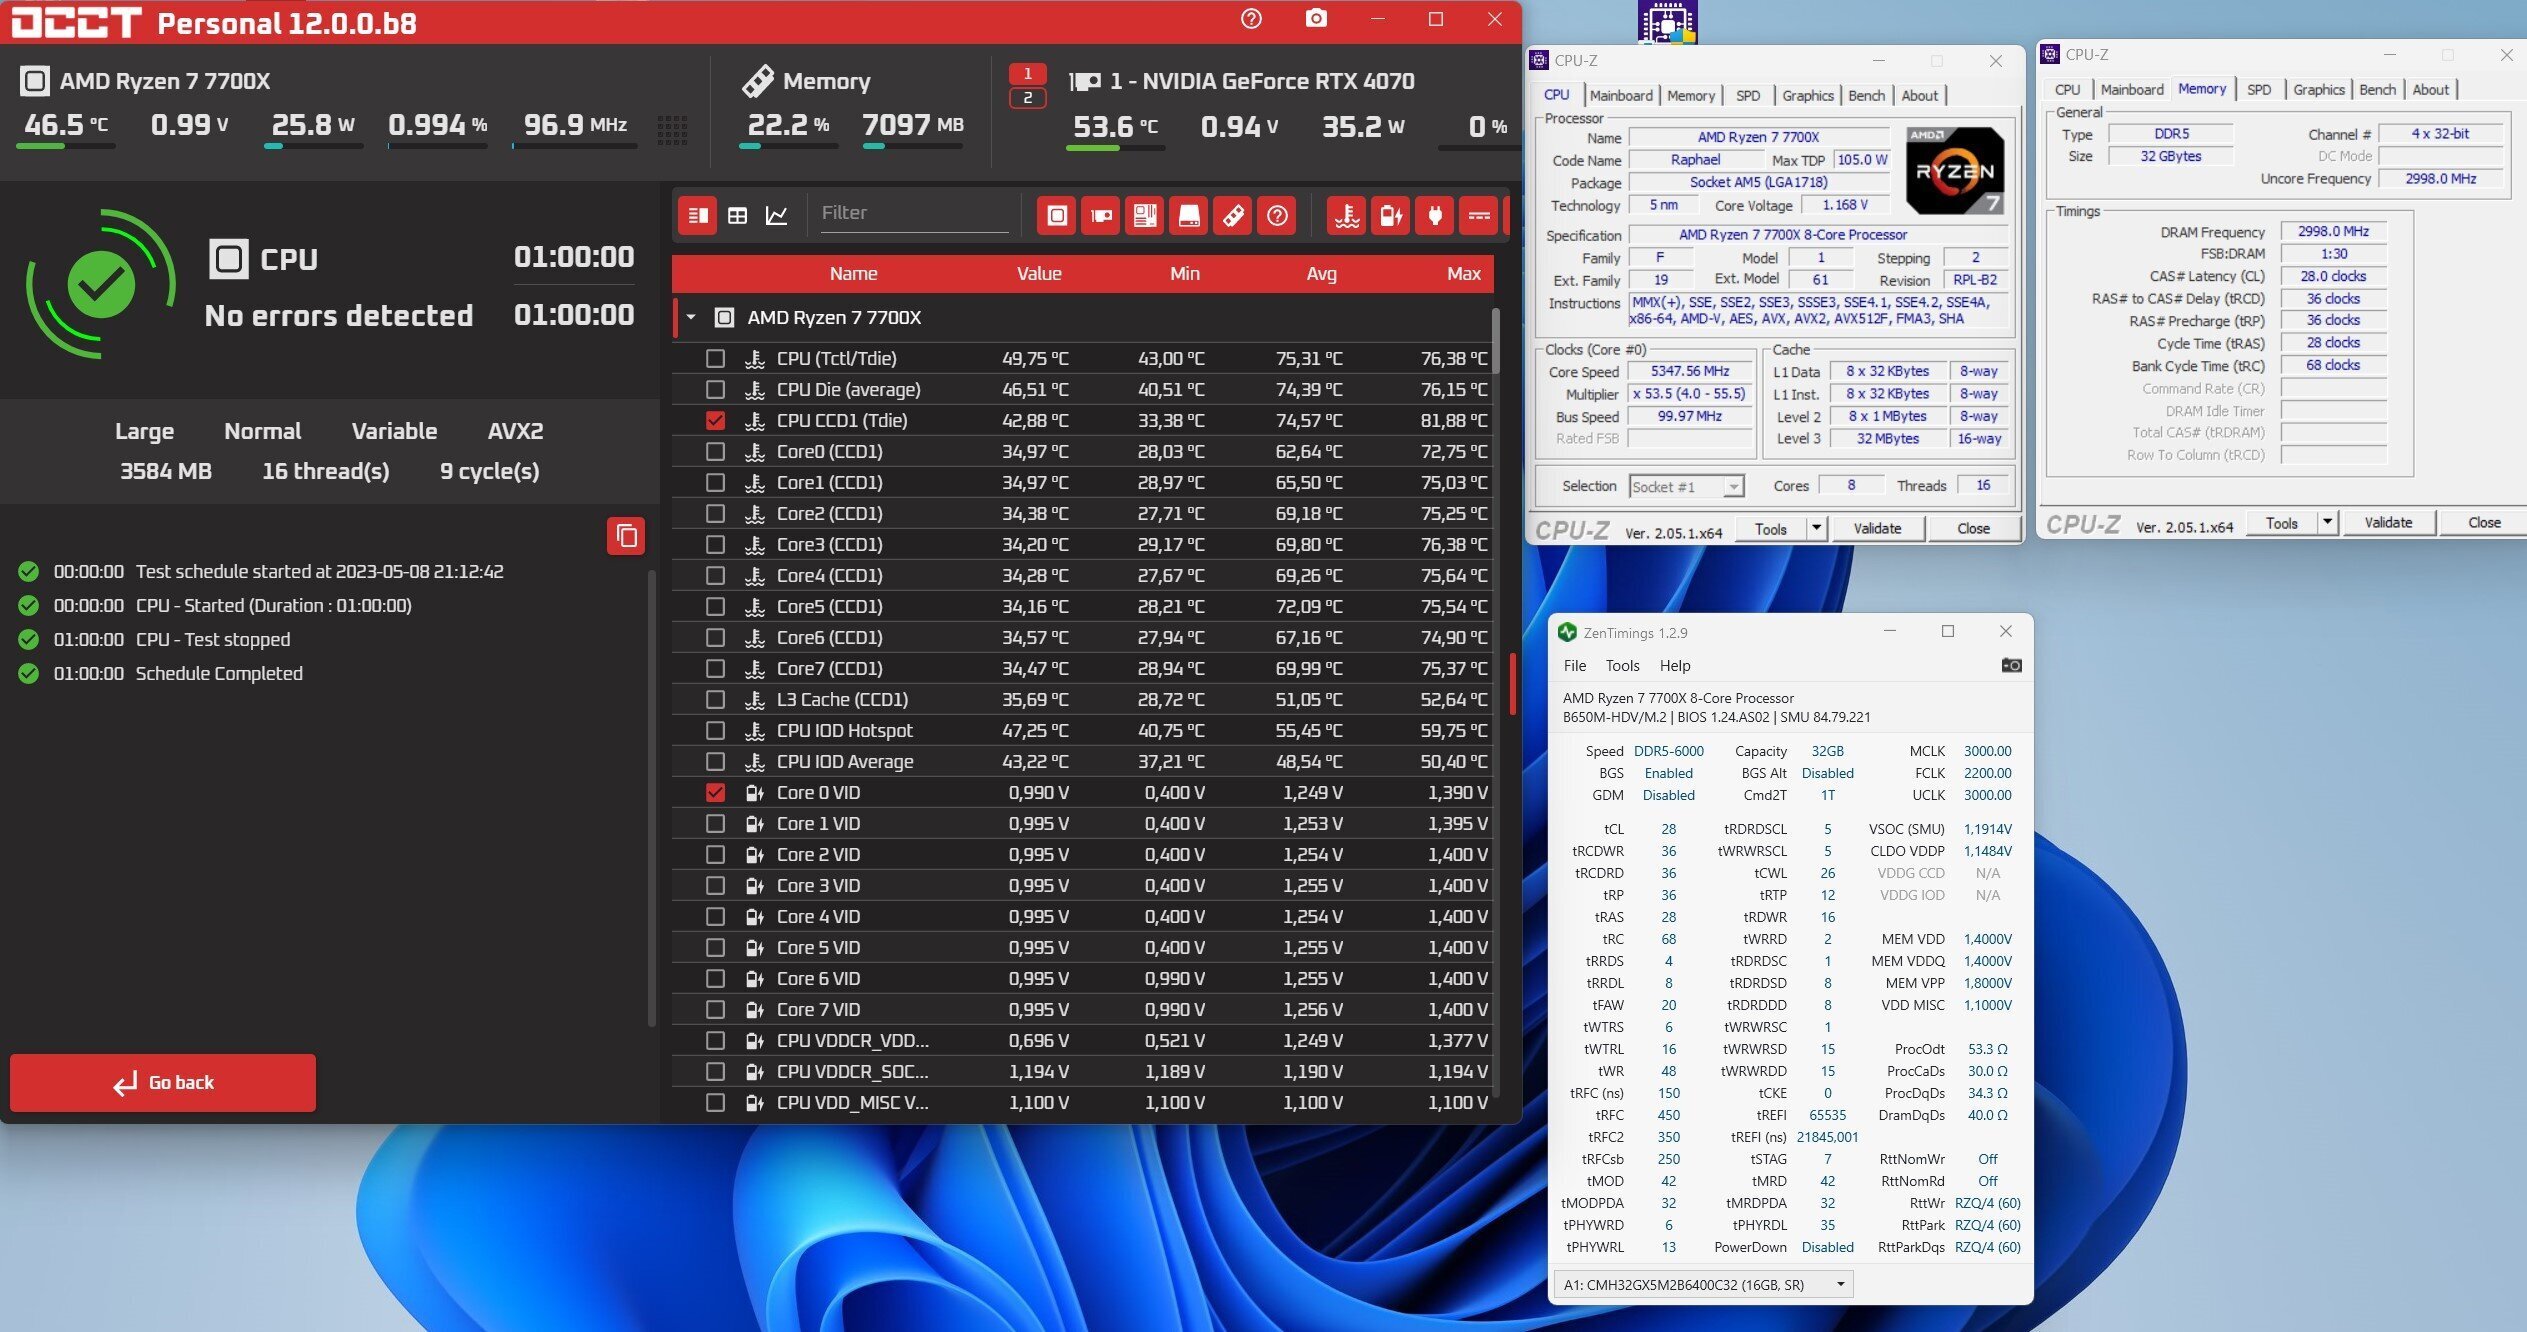Collapse the AMD Ryzen 7 7700X group
Viewport: 2527px width, 1332px height.
pyautogui.click(x=691, y=317)
